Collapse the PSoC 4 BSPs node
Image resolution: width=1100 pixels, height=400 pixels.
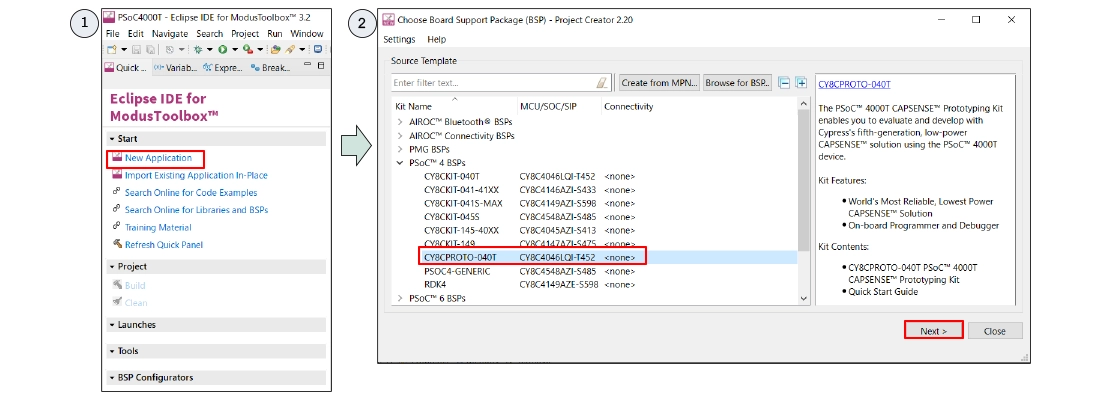[400, 163]
